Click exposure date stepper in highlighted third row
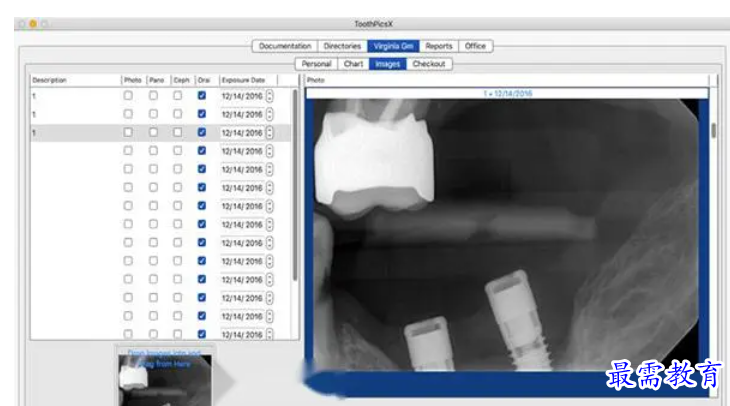 [x=270, y=132]
